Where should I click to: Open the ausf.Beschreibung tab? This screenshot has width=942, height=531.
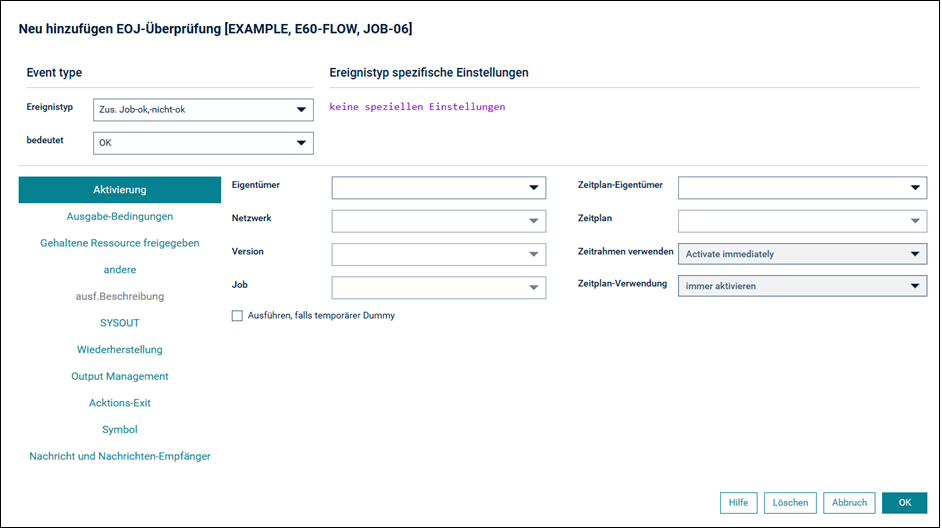point(120,296)
